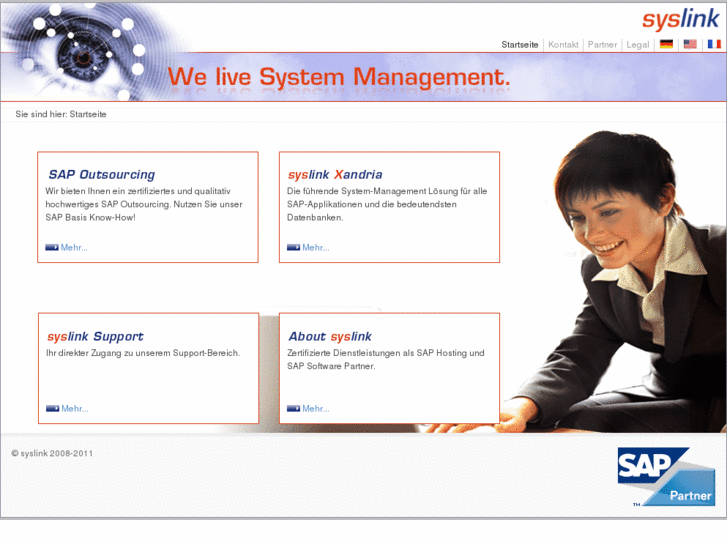Follow Mehr link in syslink Xandria box
727x545 pixels.
point(316,248)
